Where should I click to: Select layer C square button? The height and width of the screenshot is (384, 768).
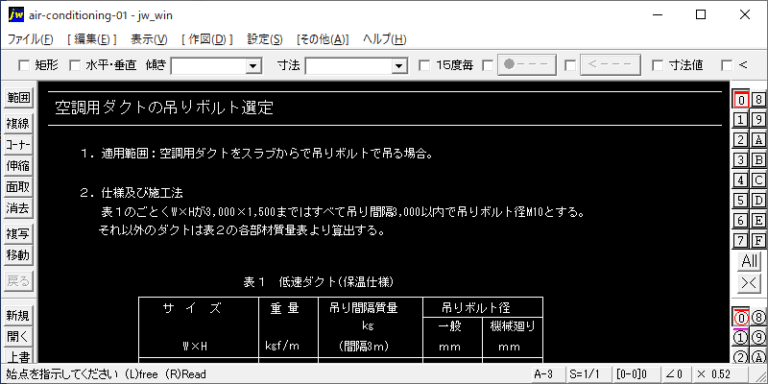point(758,180)
